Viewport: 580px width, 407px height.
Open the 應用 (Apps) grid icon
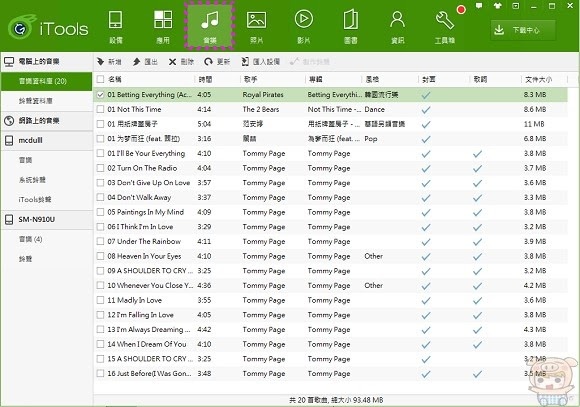pos(163,27)
